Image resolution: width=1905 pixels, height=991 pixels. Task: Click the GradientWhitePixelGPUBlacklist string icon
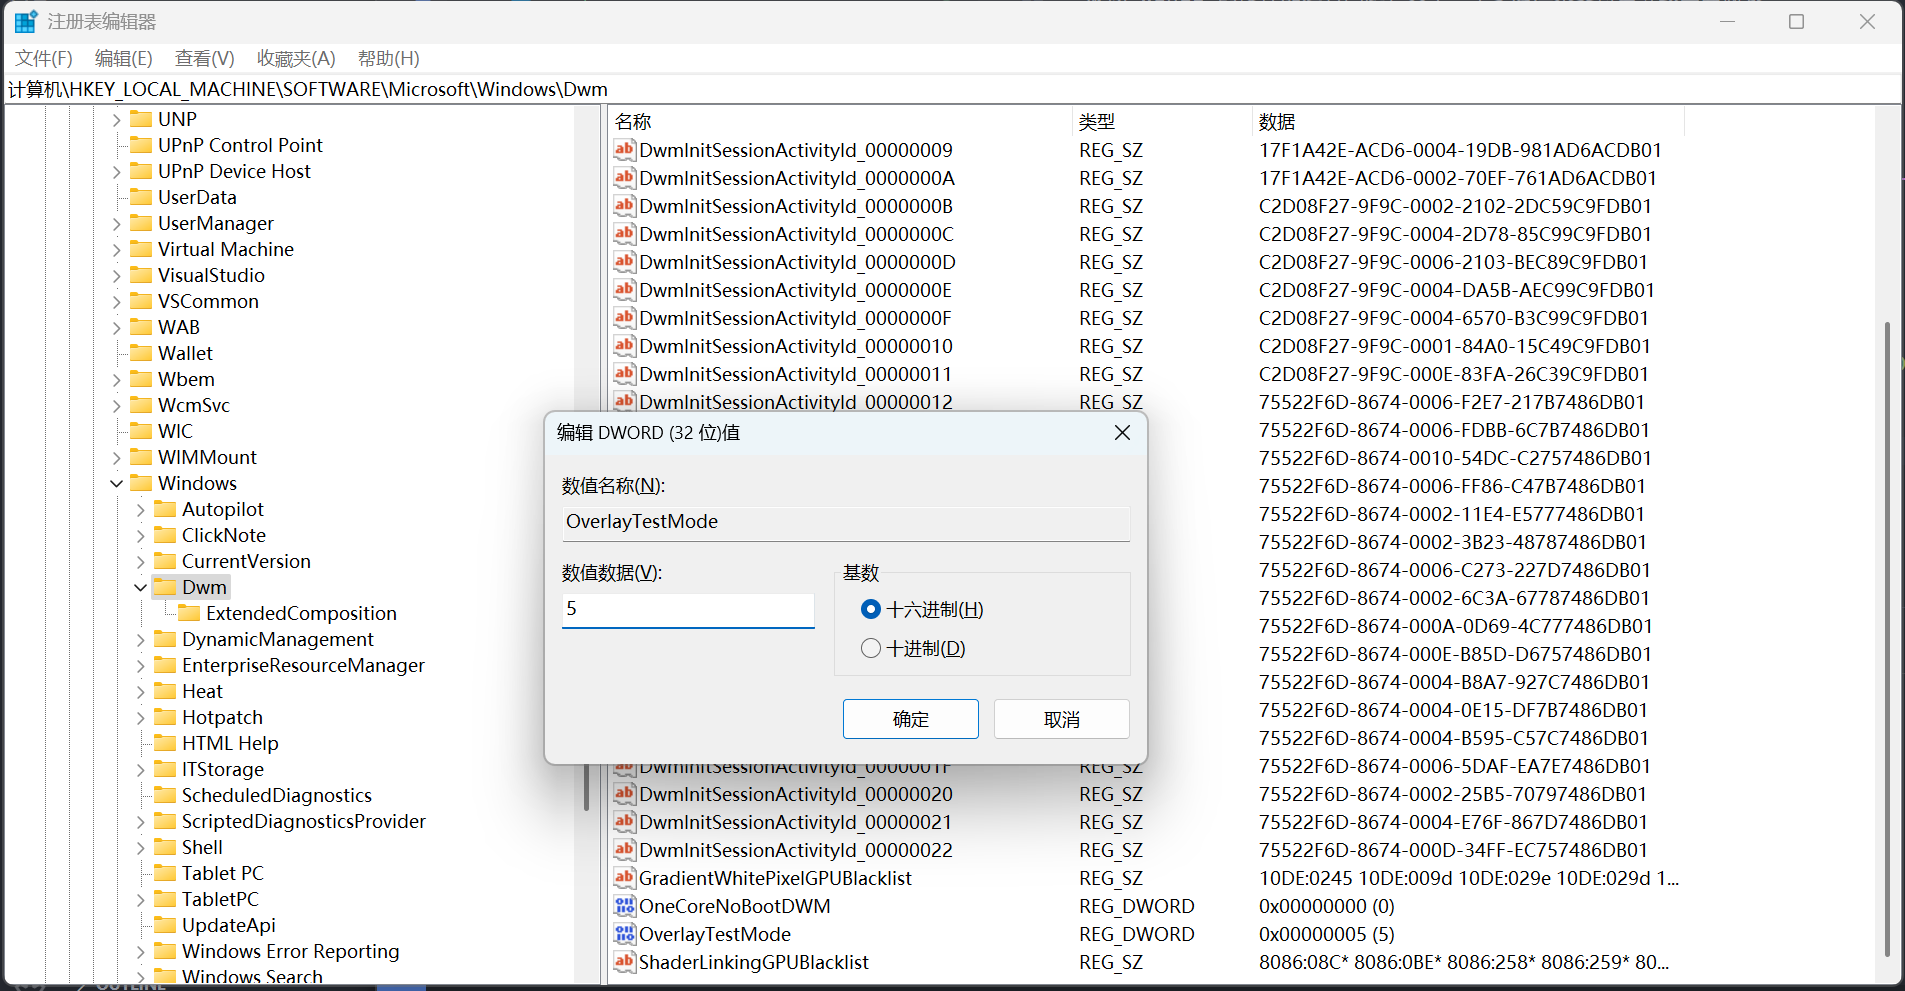click(x=624, y=878)
